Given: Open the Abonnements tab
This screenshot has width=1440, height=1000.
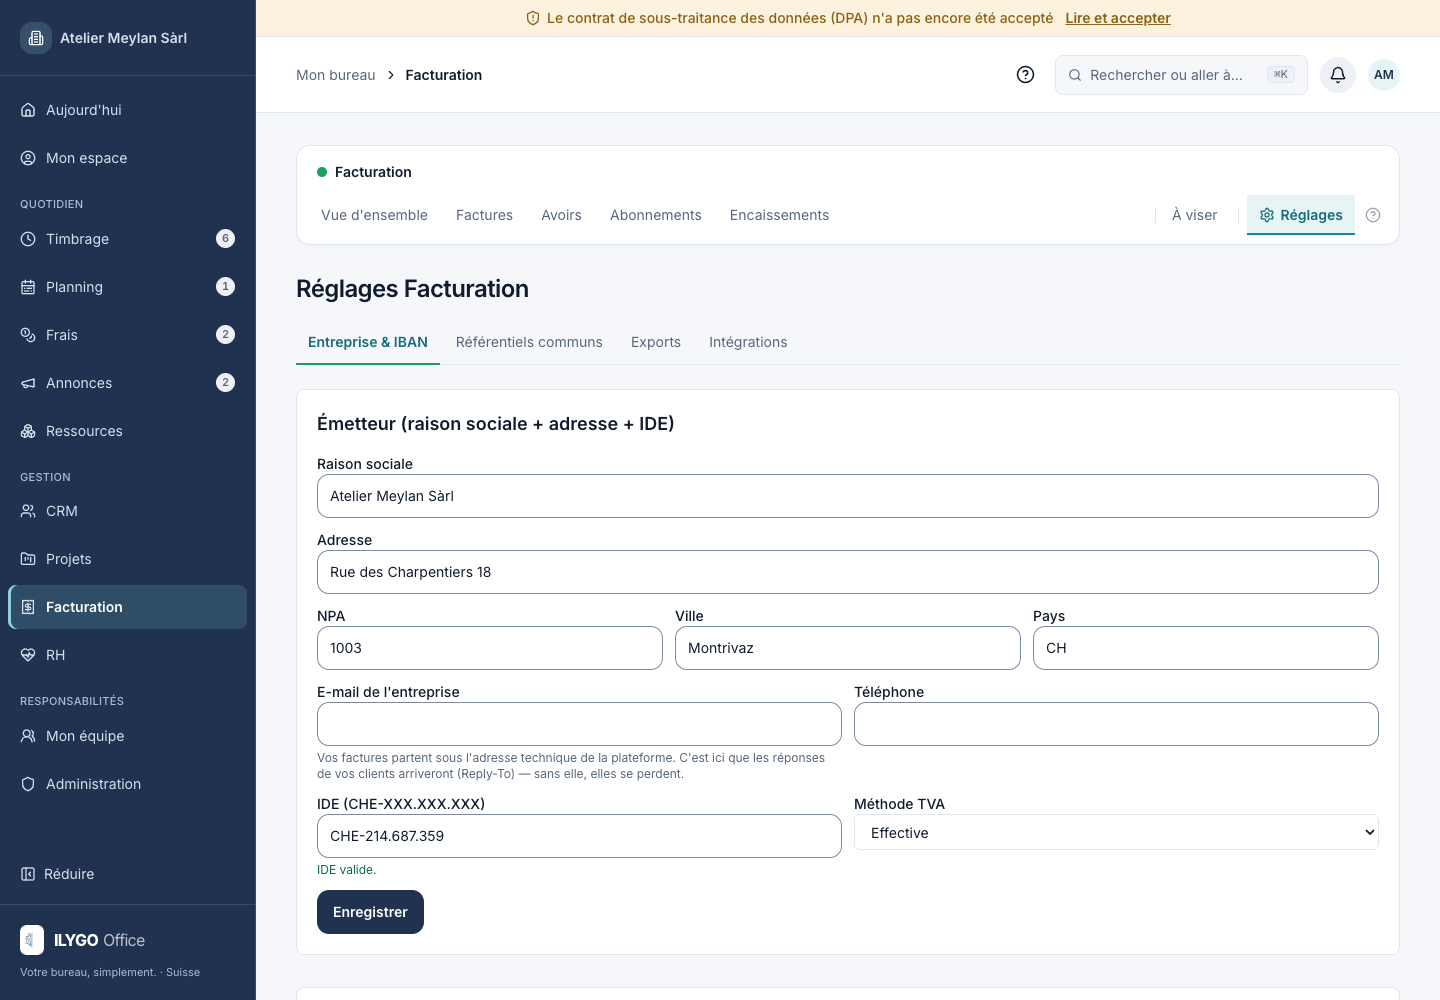Looking at the screenshot, I should tap(656, 215).
